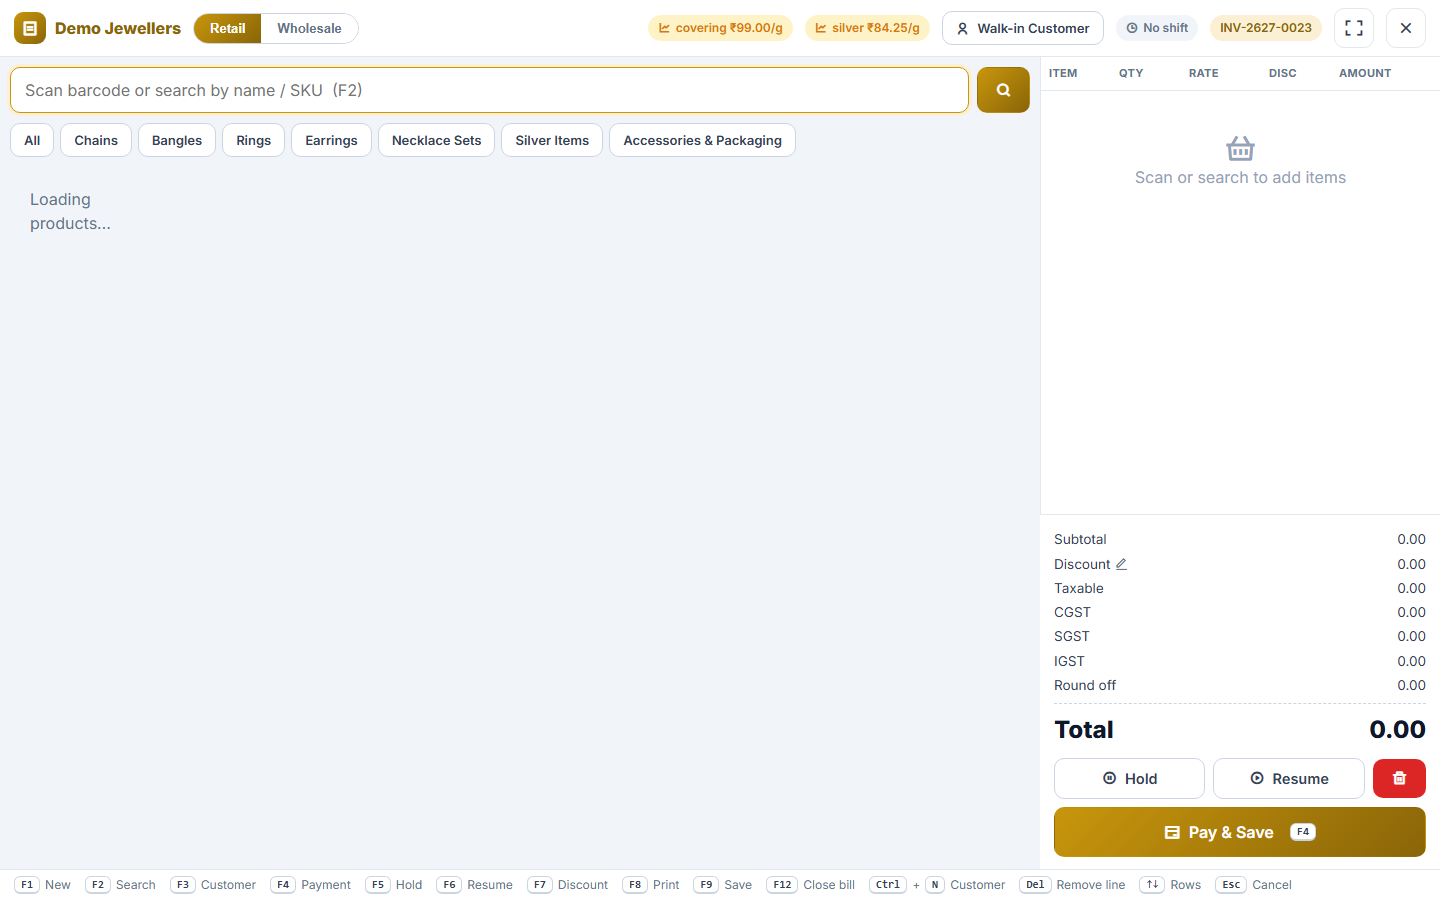Open the No shift indicator
The height and width of the screenshot is (900, 1440).
pos(1157,28)
